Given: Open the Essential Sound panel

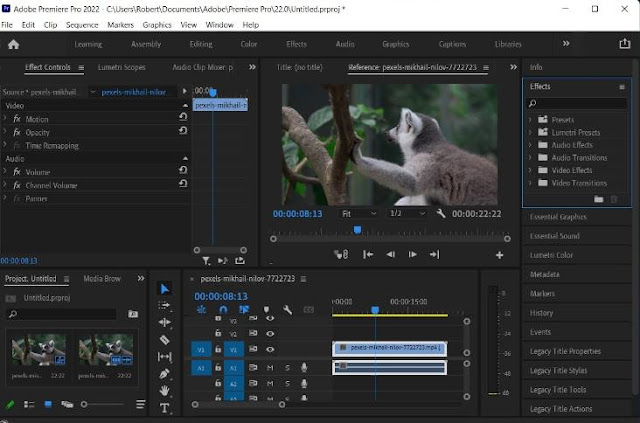Looking at the screenshot, I should click(554, 236).
